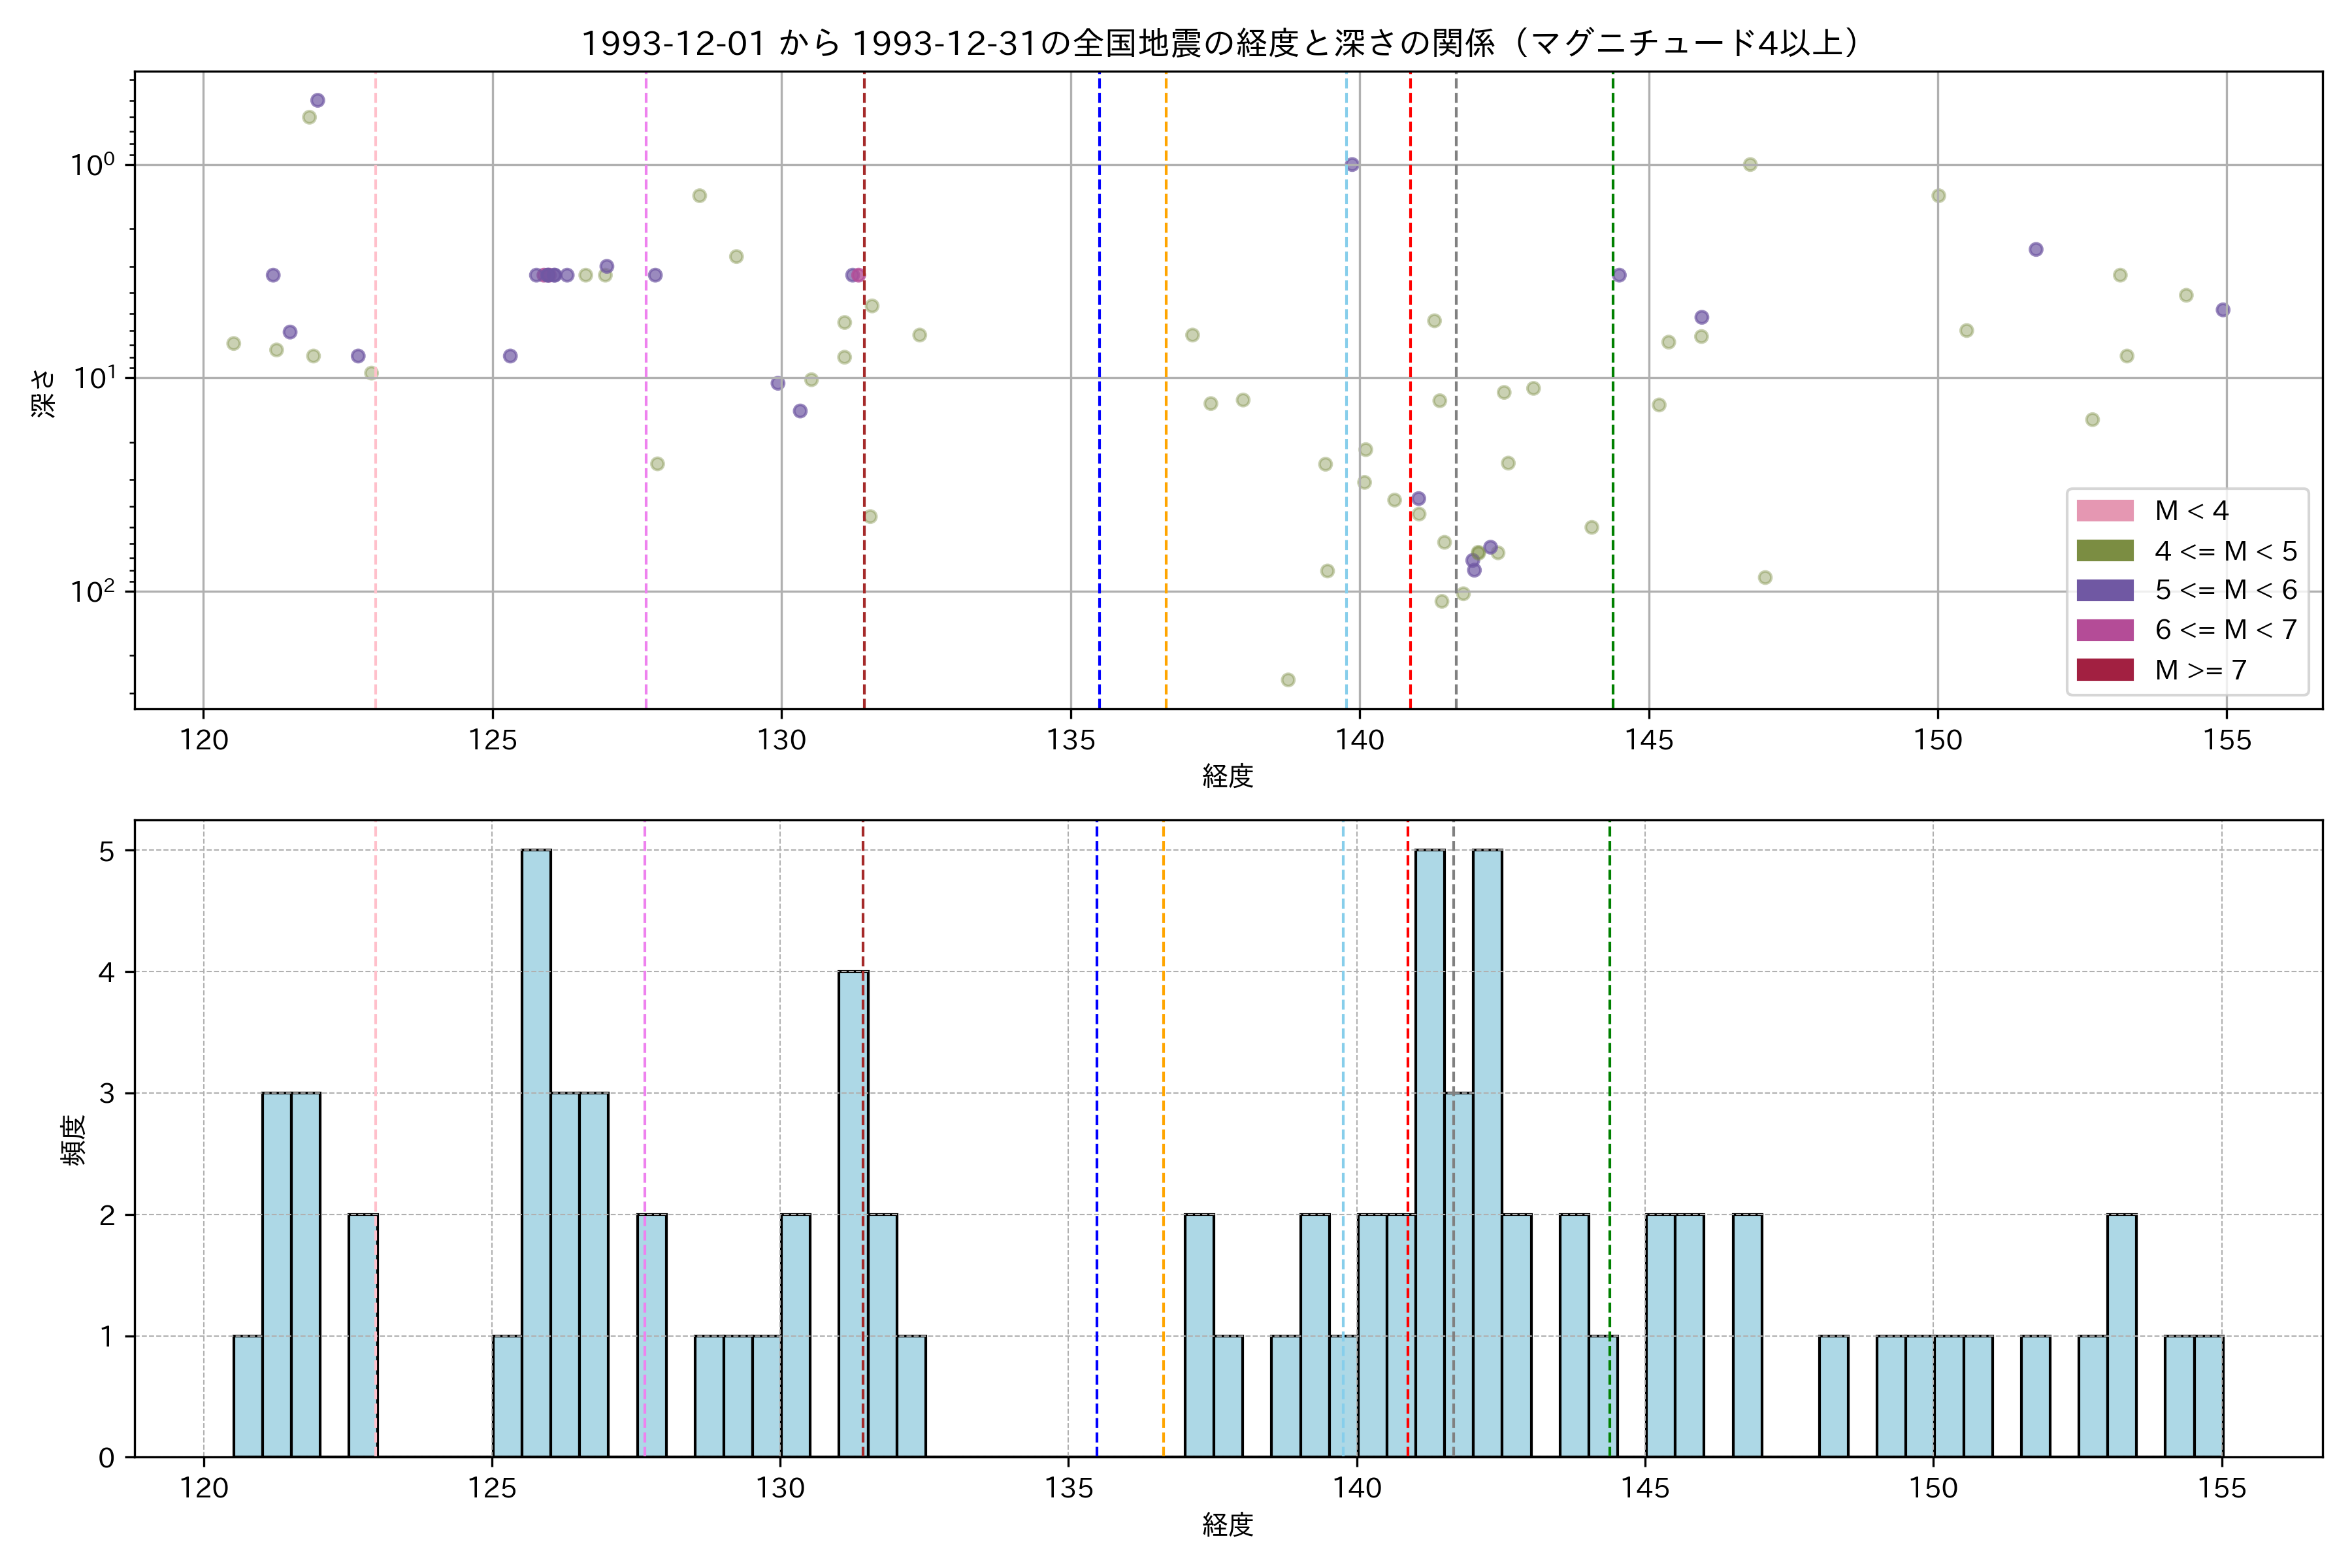Viewport: 2352px width, 1568px height.
Task: Click the 経度 x-axis label of upper plot
Action: pos(1227,776)
